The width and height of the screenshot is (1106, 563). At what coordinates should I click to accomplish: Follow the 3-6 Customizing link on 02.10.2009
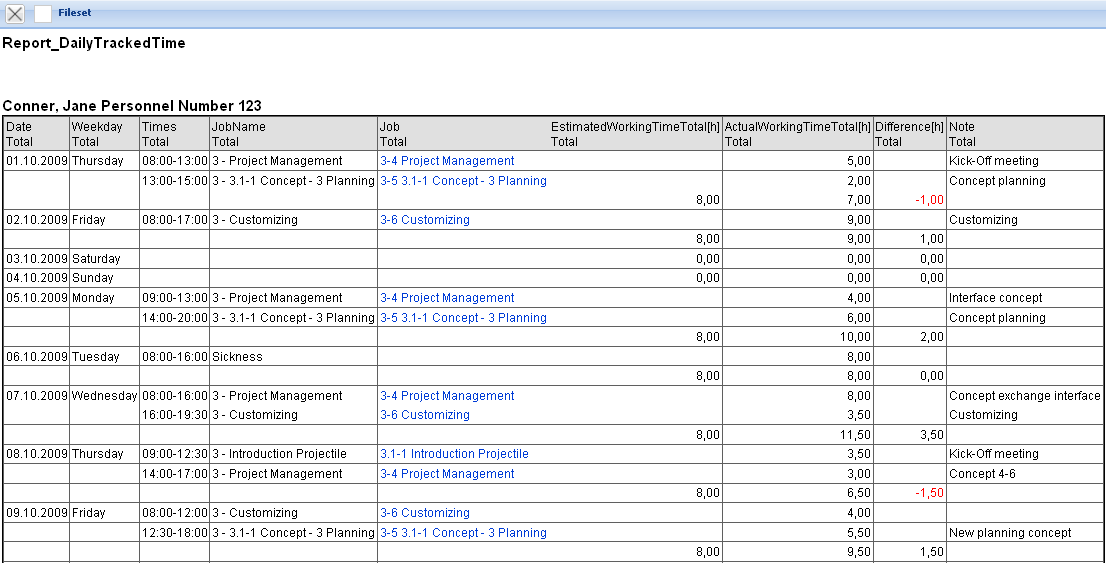(x=424, y=220)
